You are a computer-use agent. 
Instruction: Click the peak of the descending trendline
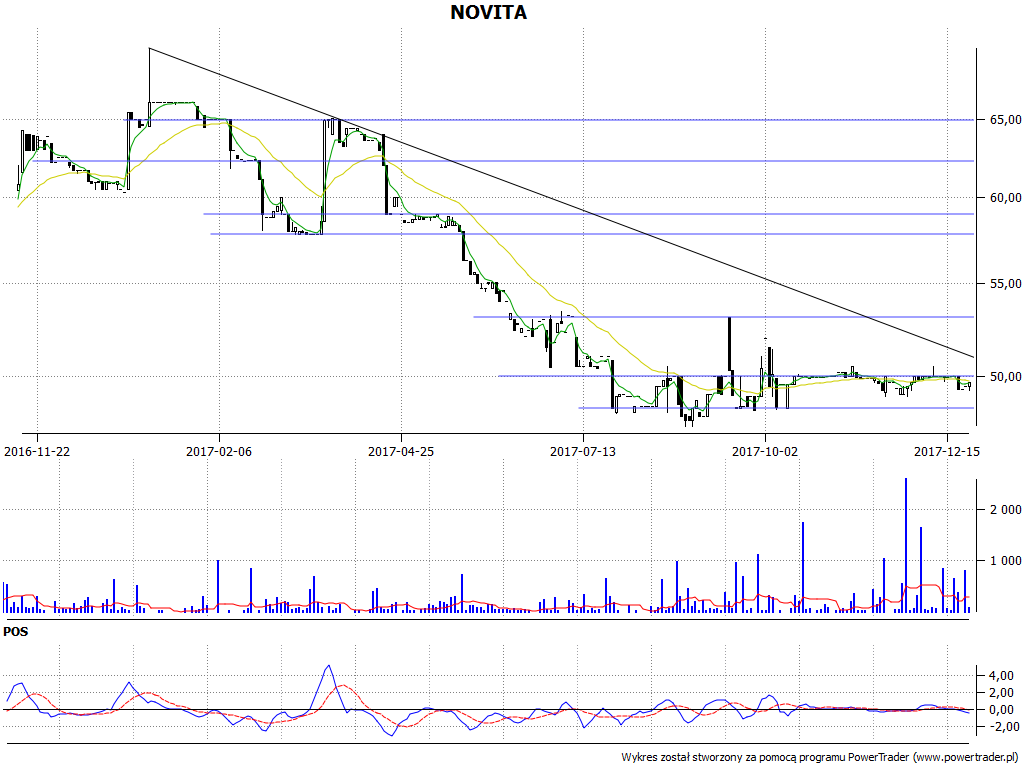(150, 48)
